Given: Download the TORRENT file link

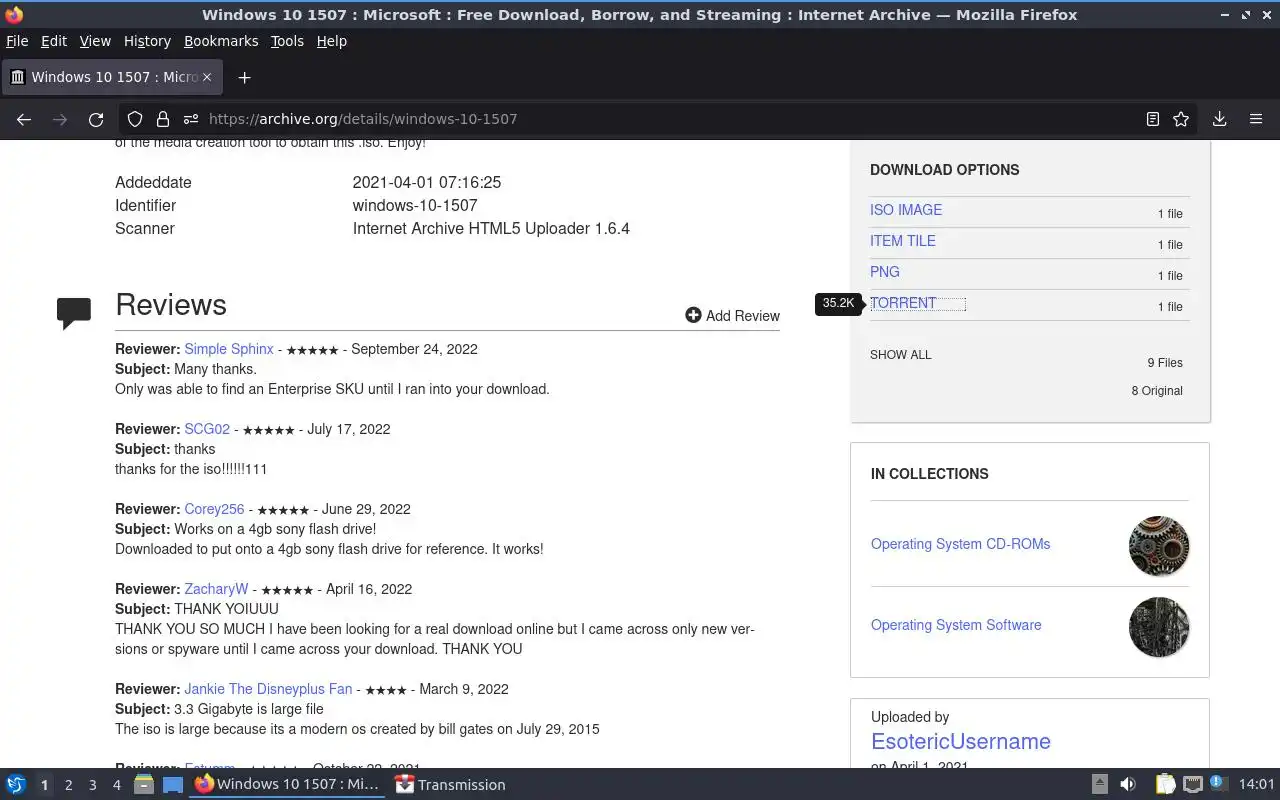Looking at the screenshot, I should (903, 303).
